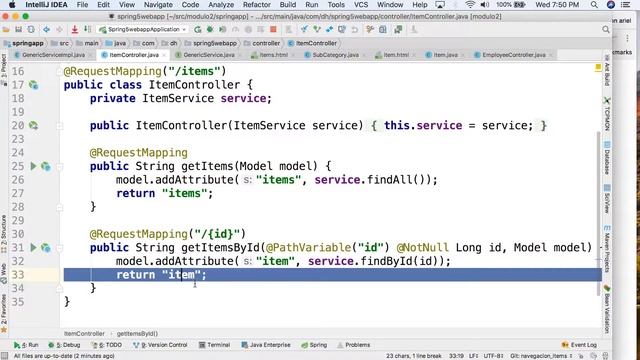Click the VCS Update Project icon

point(304,29)
